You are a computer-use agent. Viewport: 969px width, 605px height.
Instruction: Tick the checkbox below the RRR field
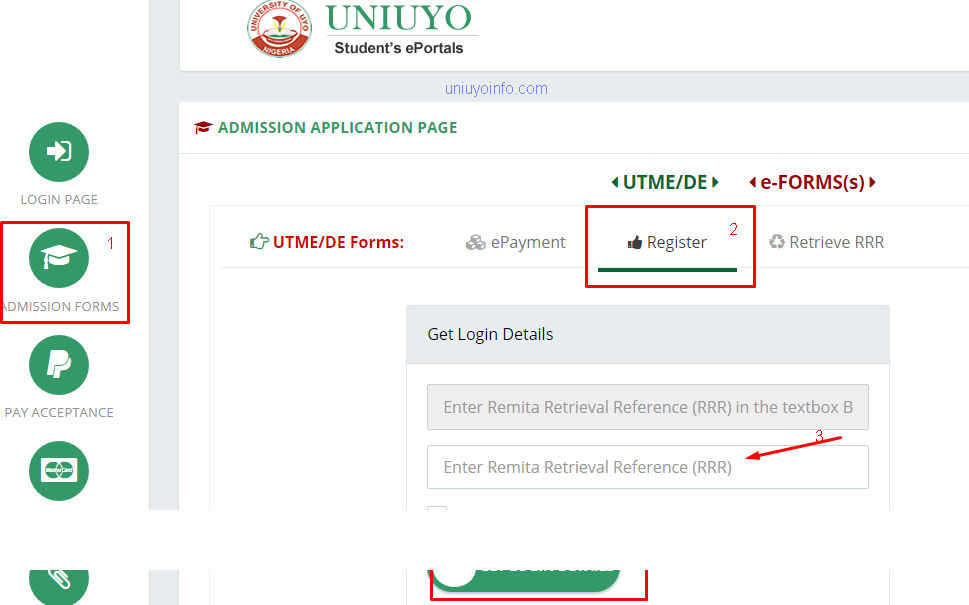(437, 509)
